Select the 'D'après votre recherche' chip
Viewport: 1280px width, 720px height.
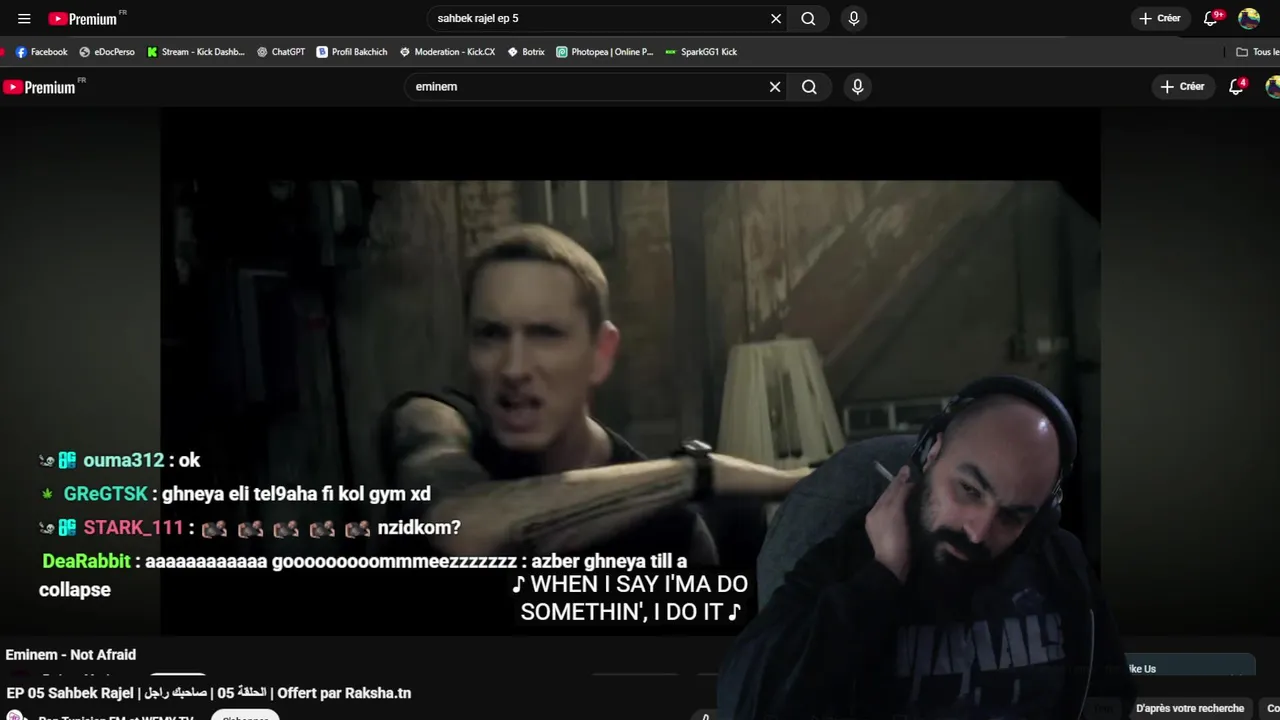click(1190, 708)
